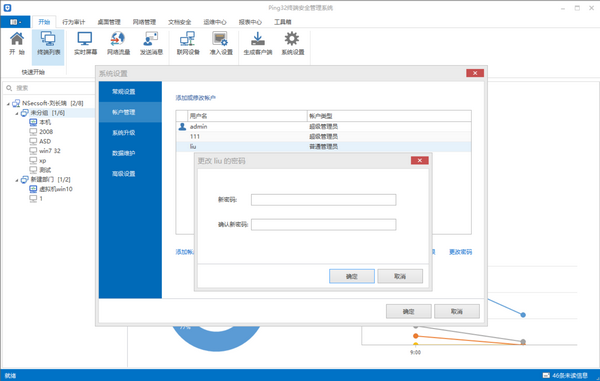The height and width of the screenshot is (381, 600).
Task: Switch to the 运维中心 ribbon tab
Action: (215, 22)
